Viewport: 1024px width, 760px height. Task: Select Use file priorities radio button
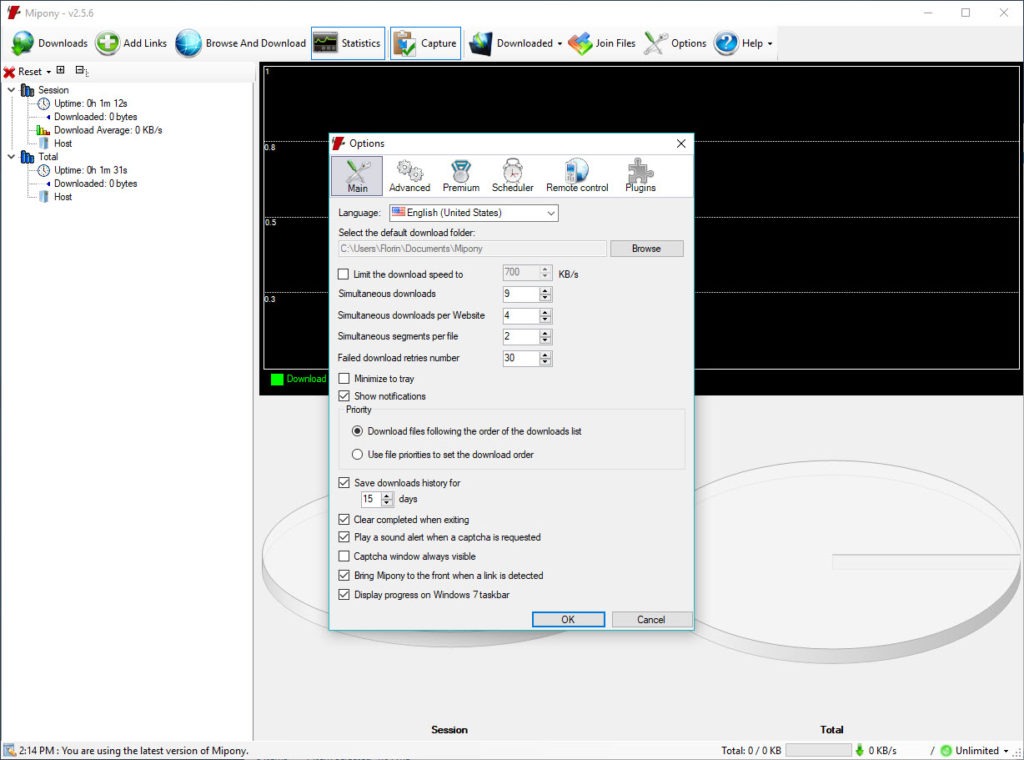click(x=357, y=454)
